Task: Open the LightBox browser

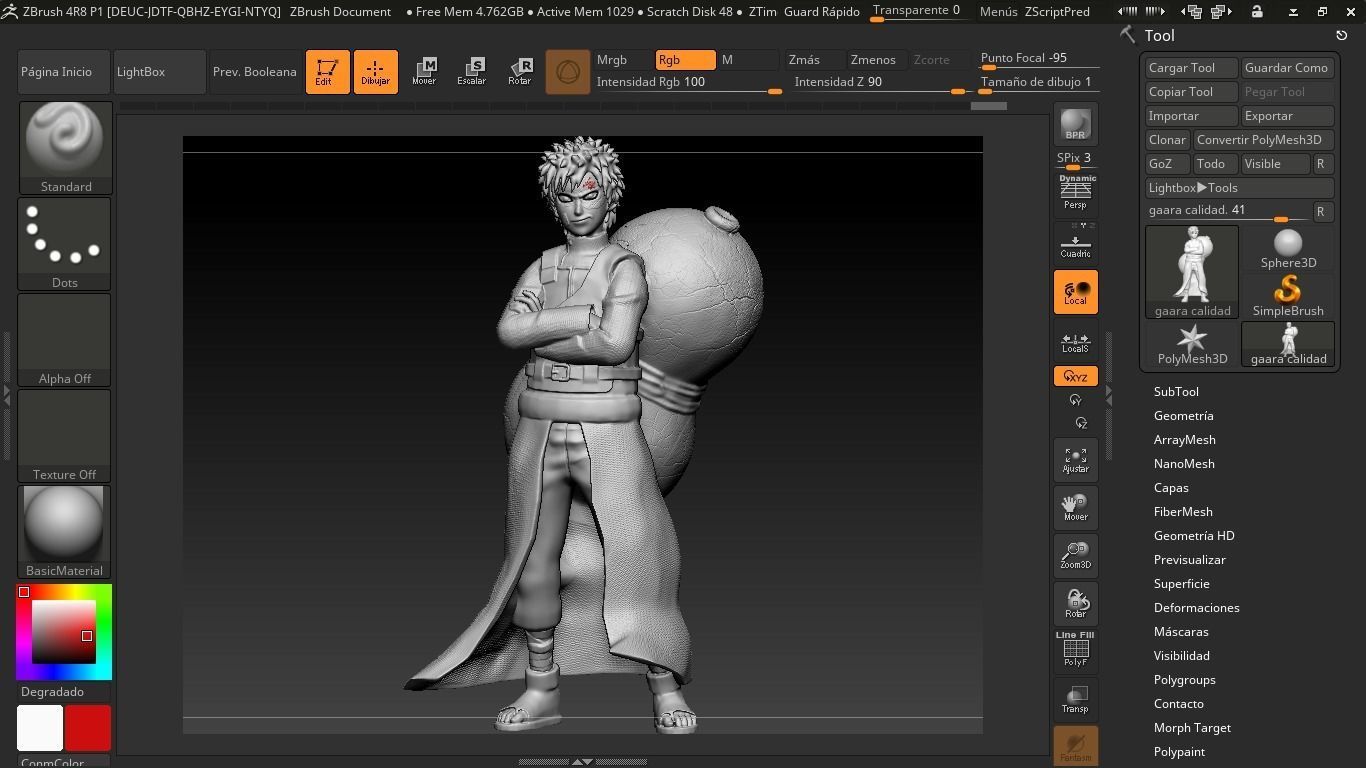Action: (160, 72)
